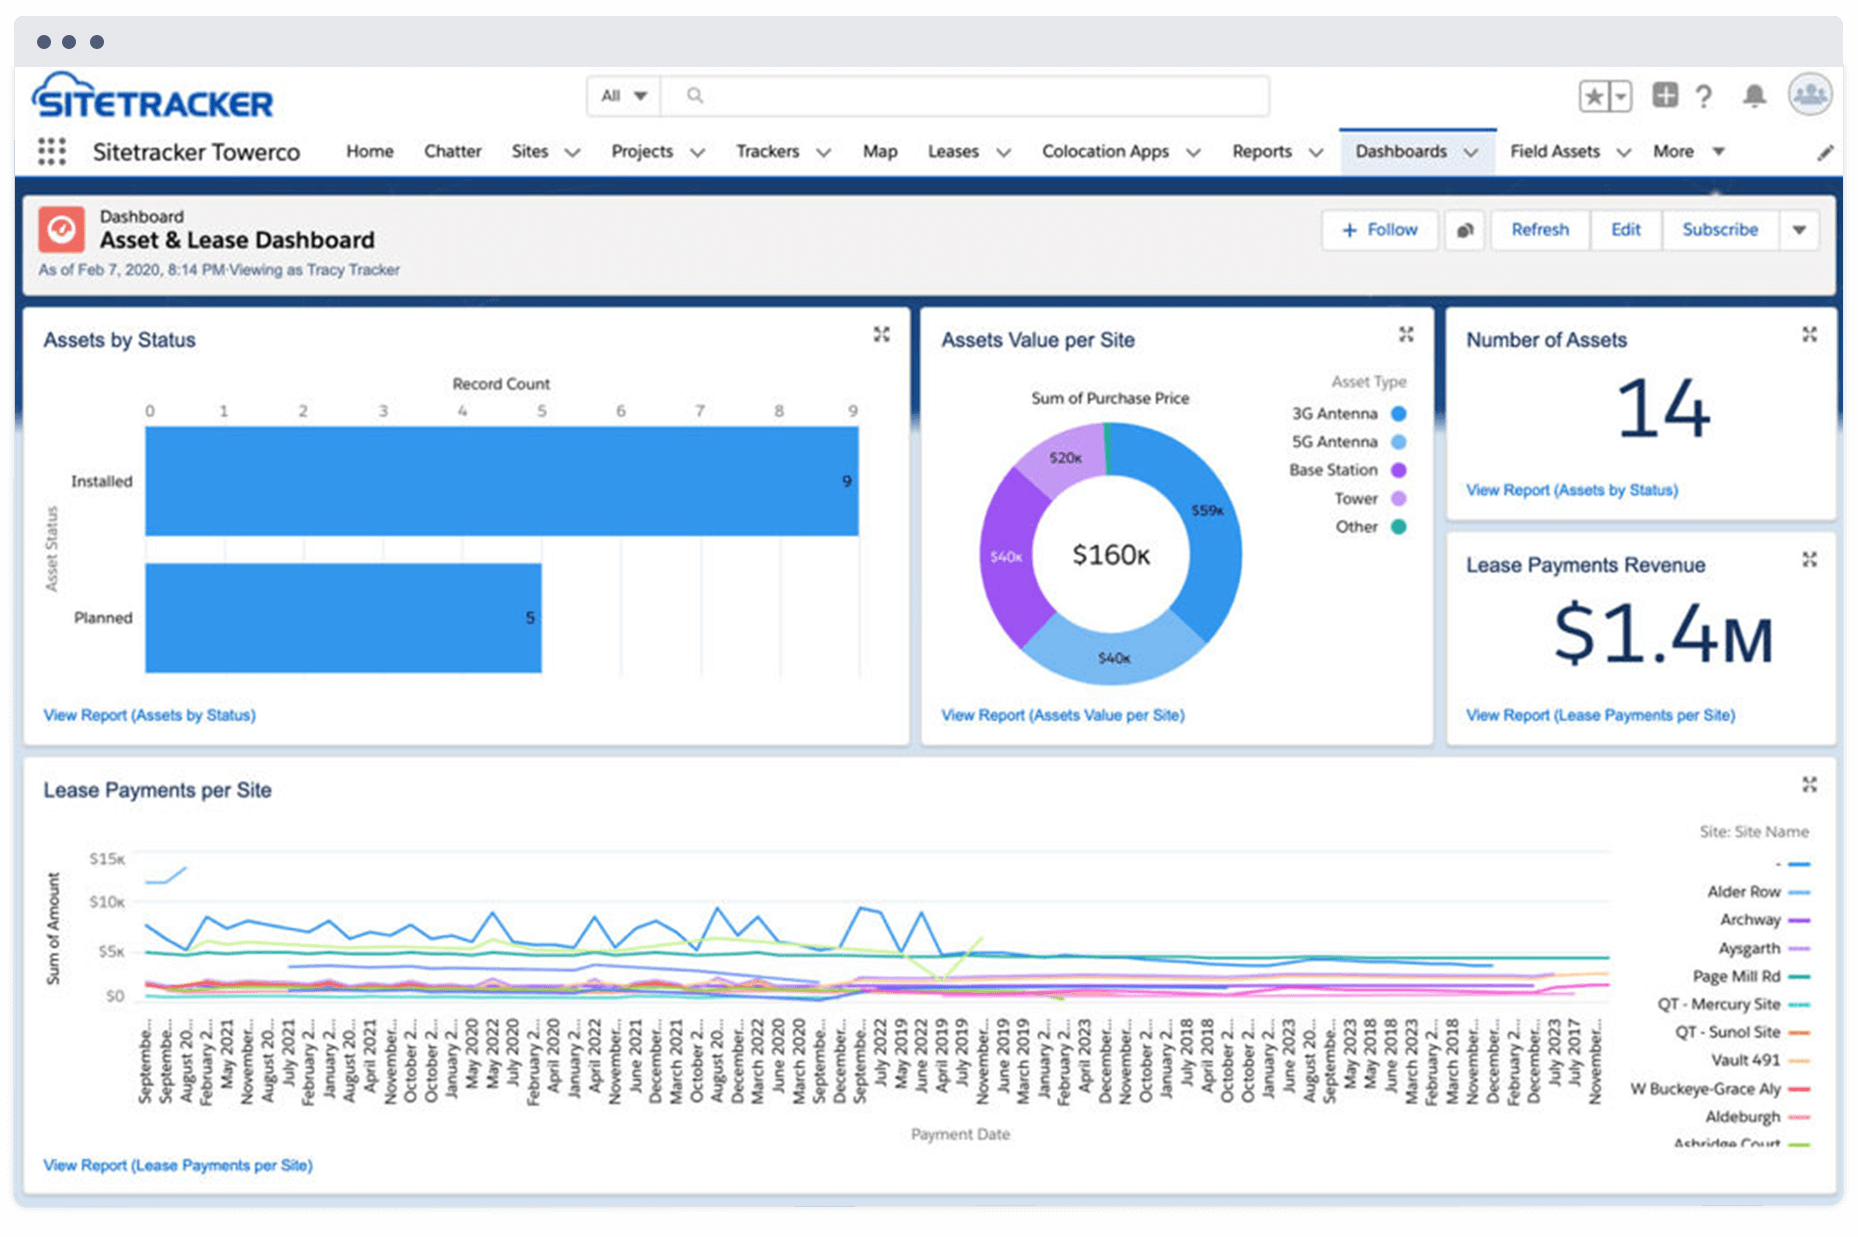Open the help question mark icon
The height and width of the screenshot is (1237, 1858).
coord(1704,96)
